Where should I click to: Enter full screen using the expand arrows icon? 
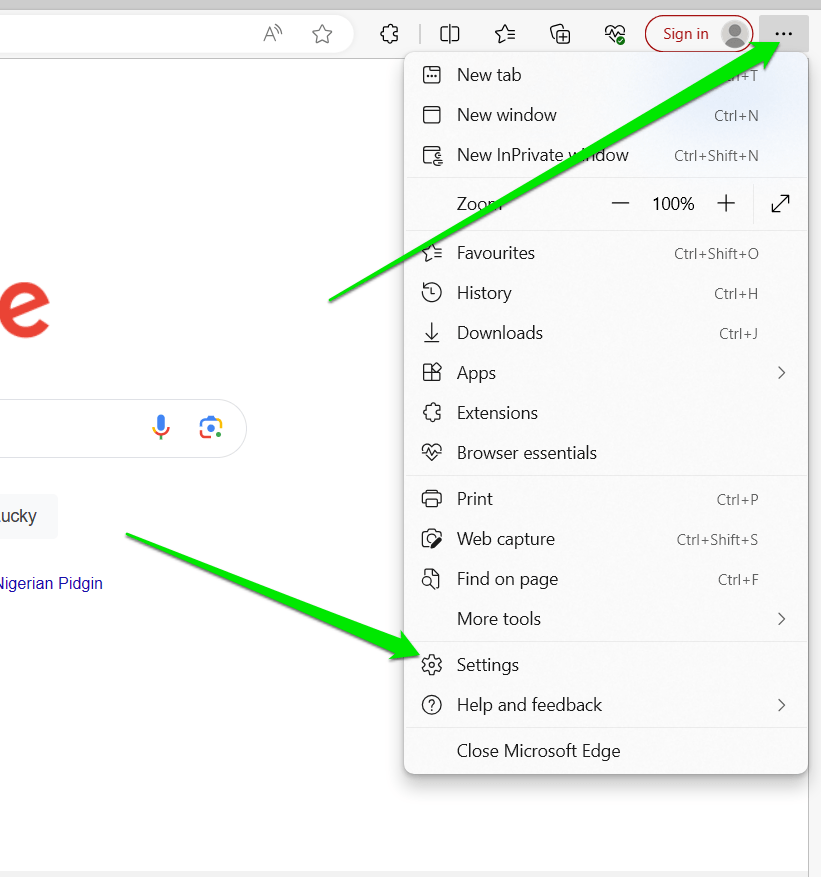point(780,204)
